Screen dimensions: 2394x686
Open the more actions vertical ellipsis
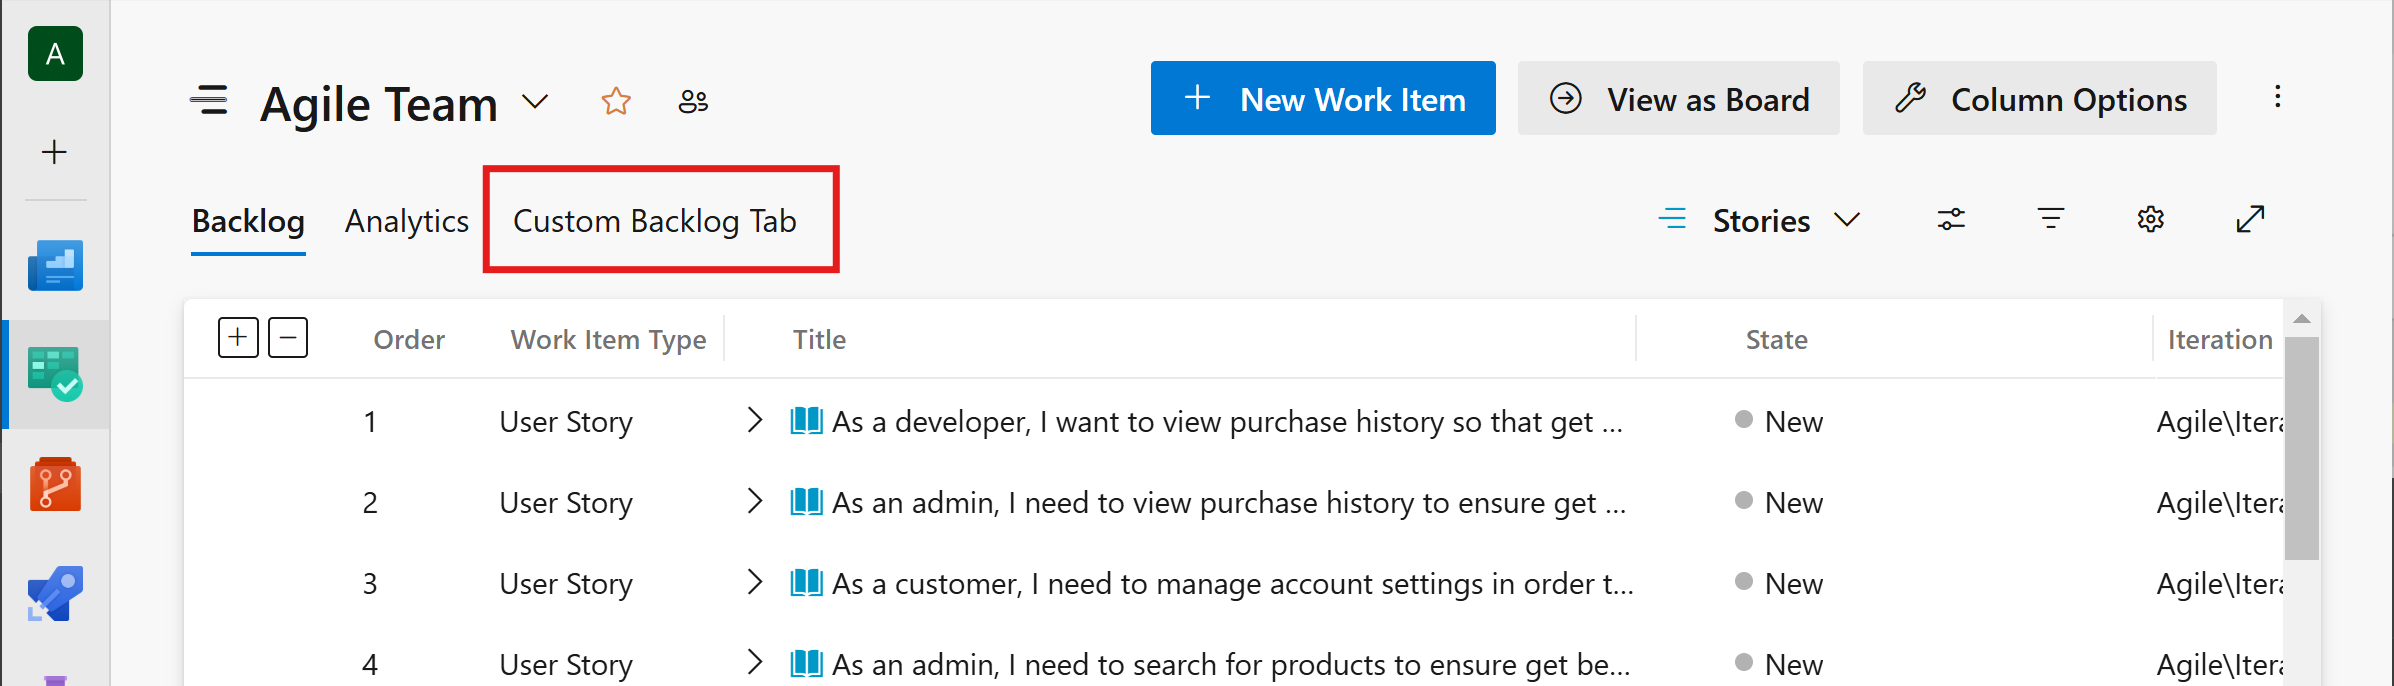pyautogui.click(x=2277, y=97)
